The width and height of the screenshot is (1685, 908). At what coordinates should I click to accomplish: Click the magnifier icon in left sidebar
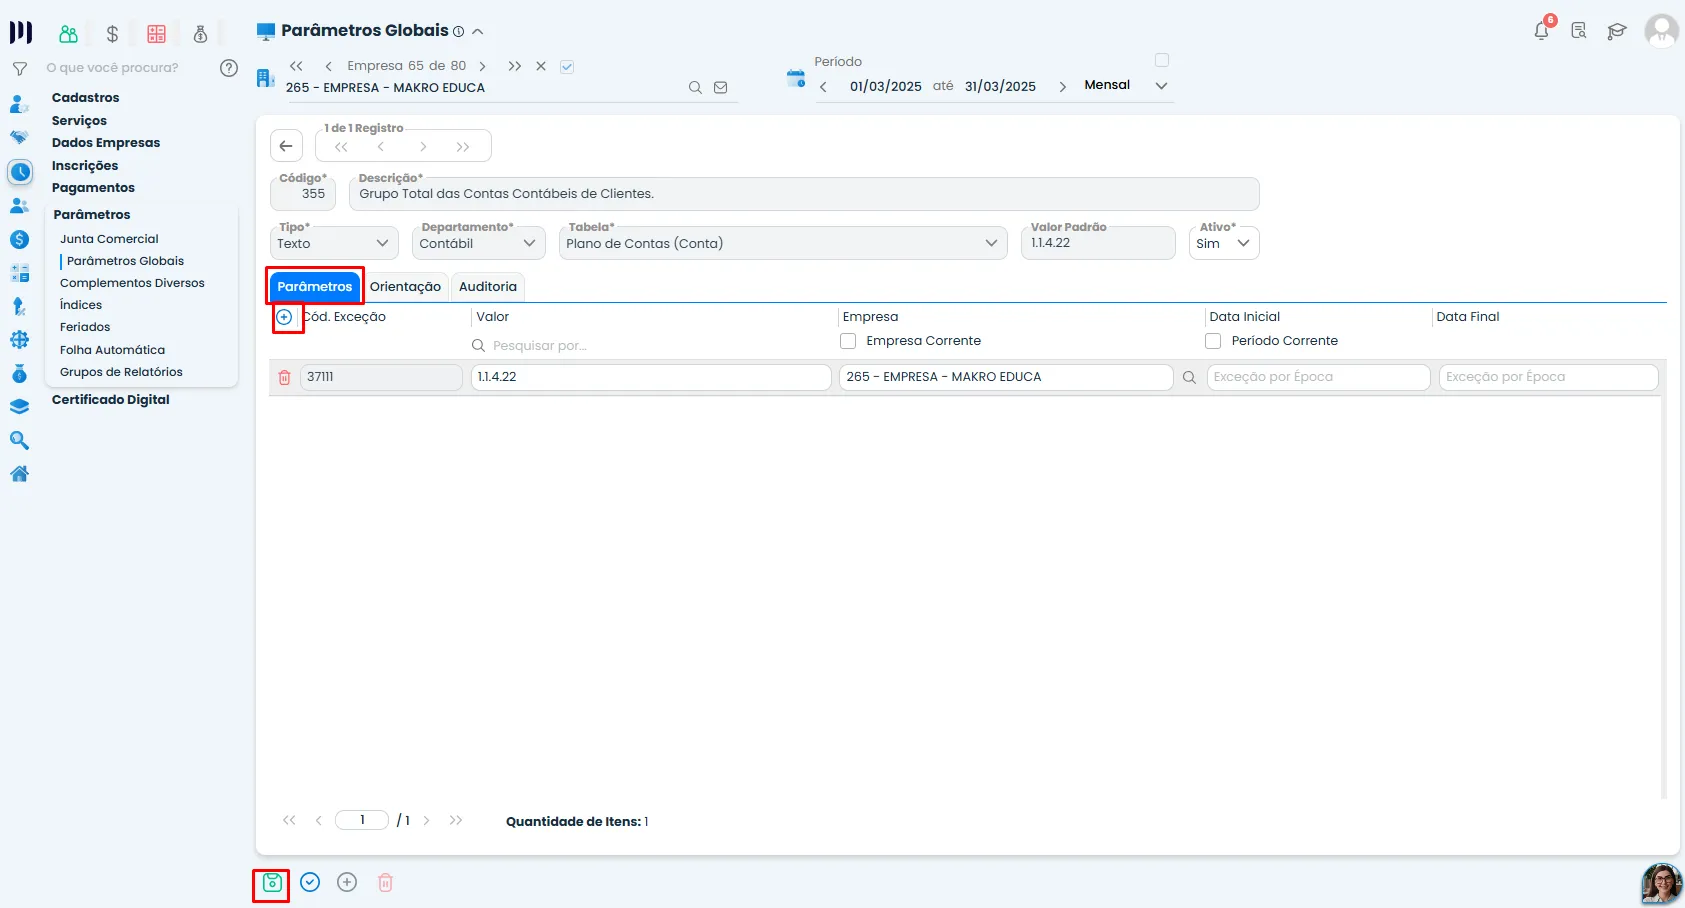19,441
